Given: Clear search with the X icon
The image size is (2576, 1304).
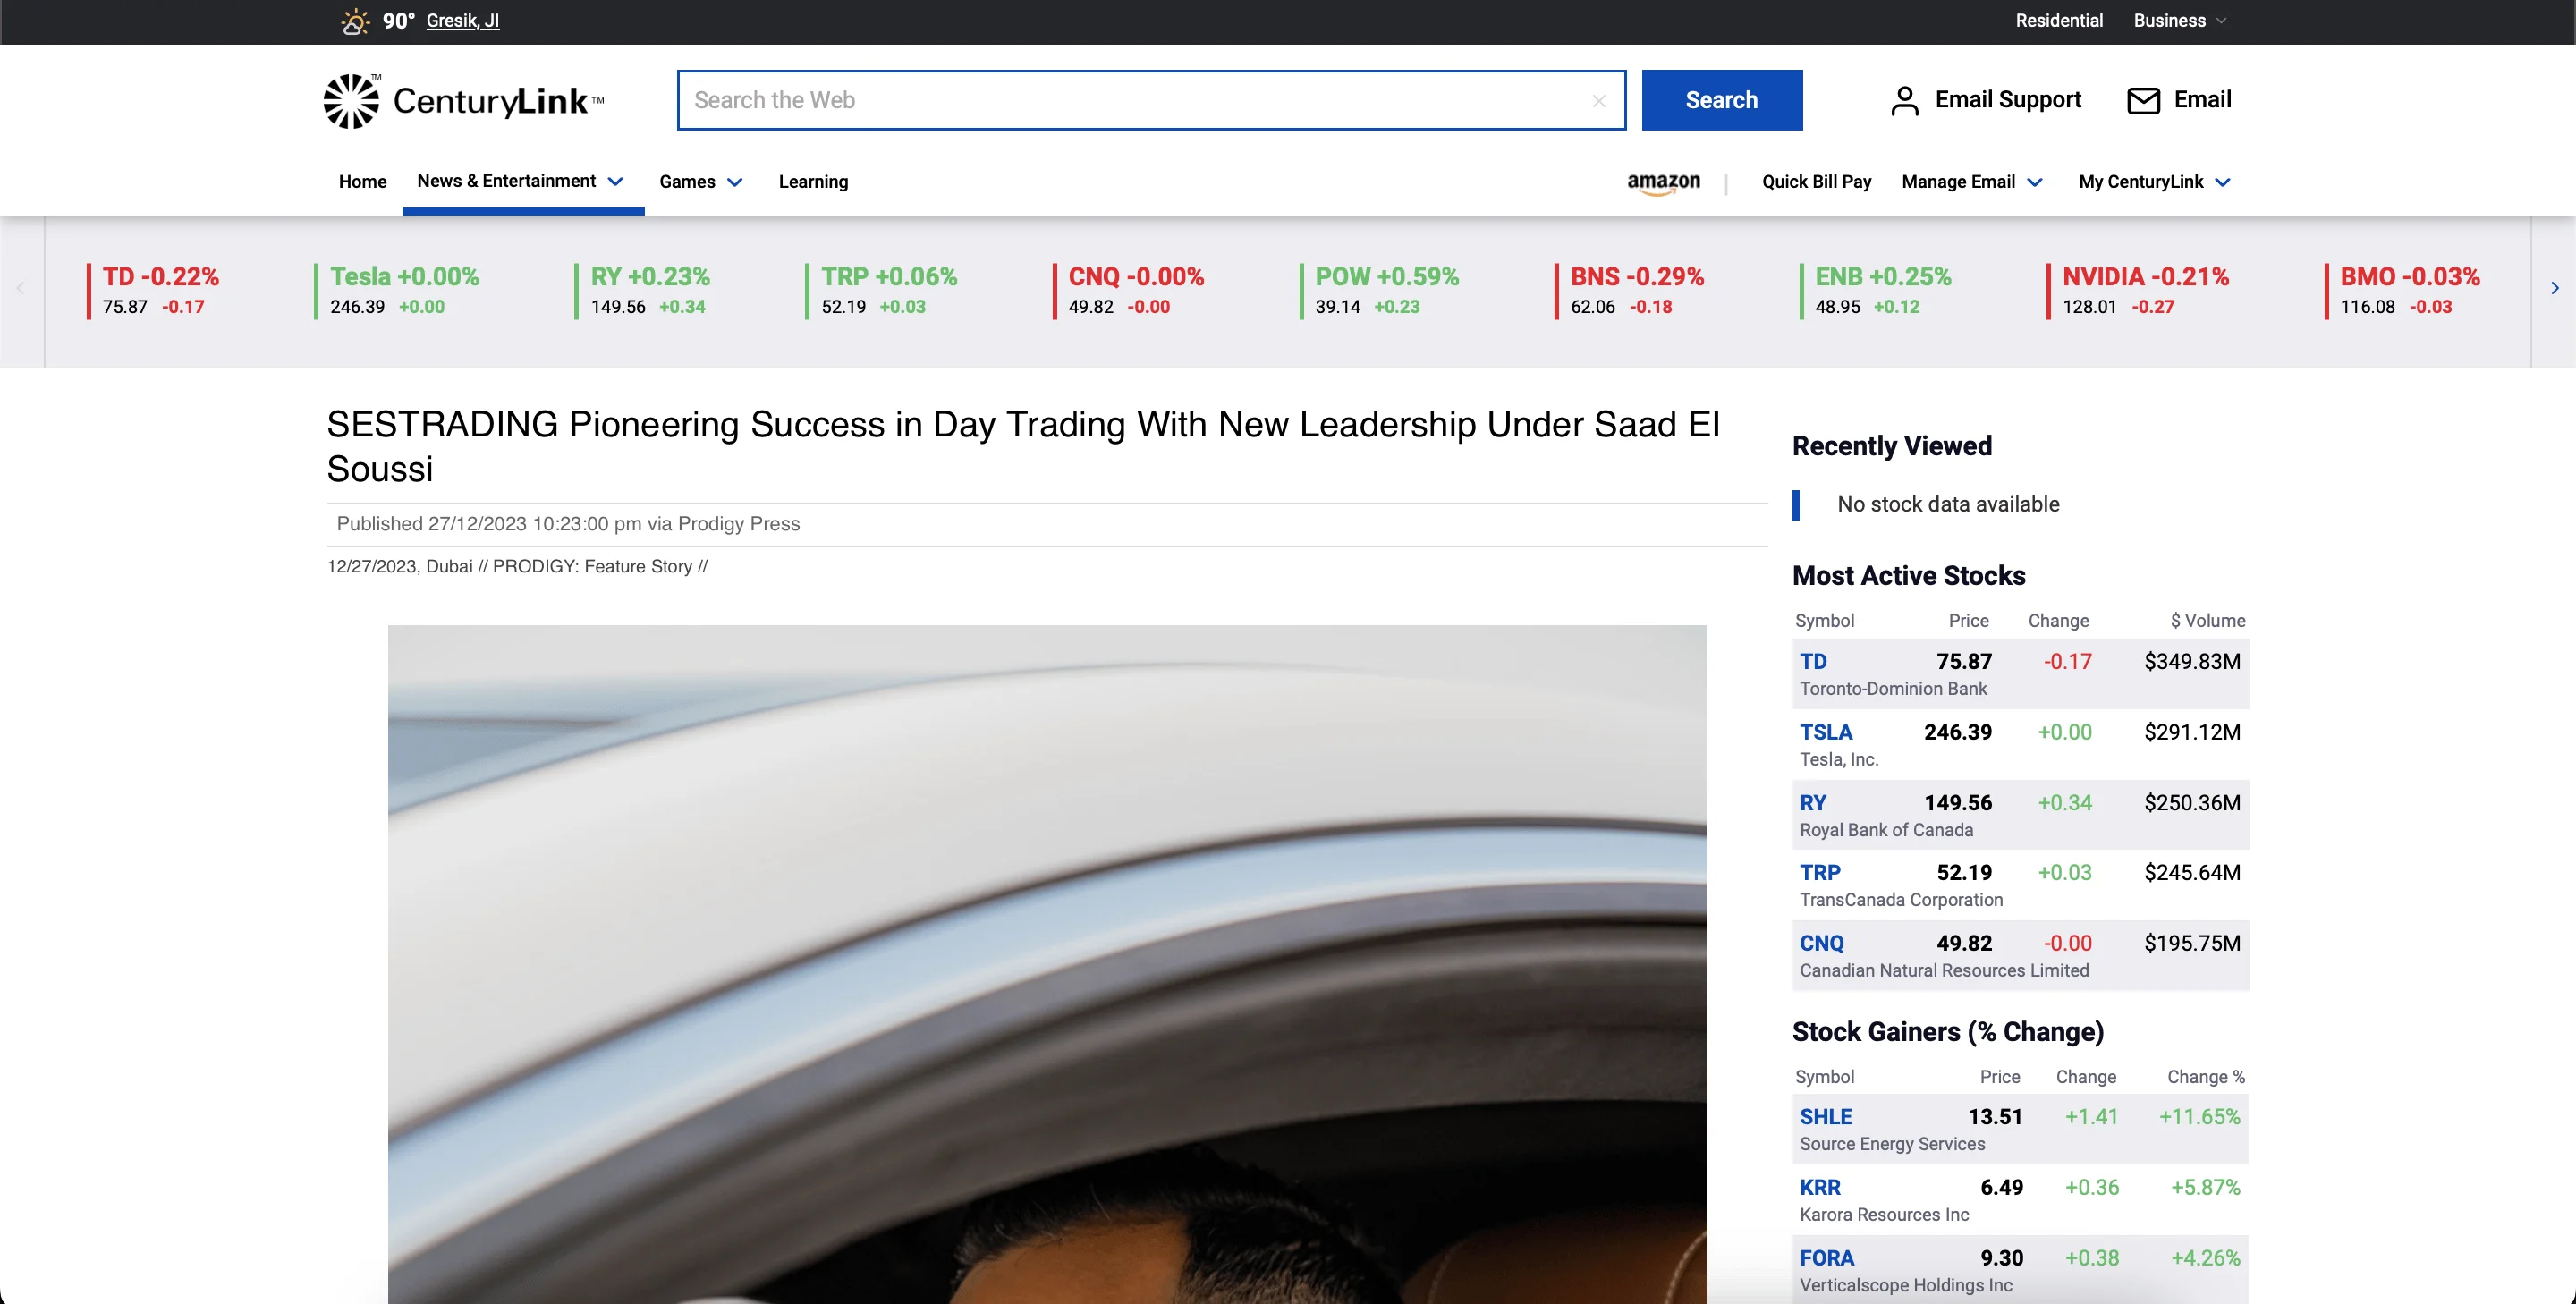Looking at the screenshot, I should point(1598,101).
